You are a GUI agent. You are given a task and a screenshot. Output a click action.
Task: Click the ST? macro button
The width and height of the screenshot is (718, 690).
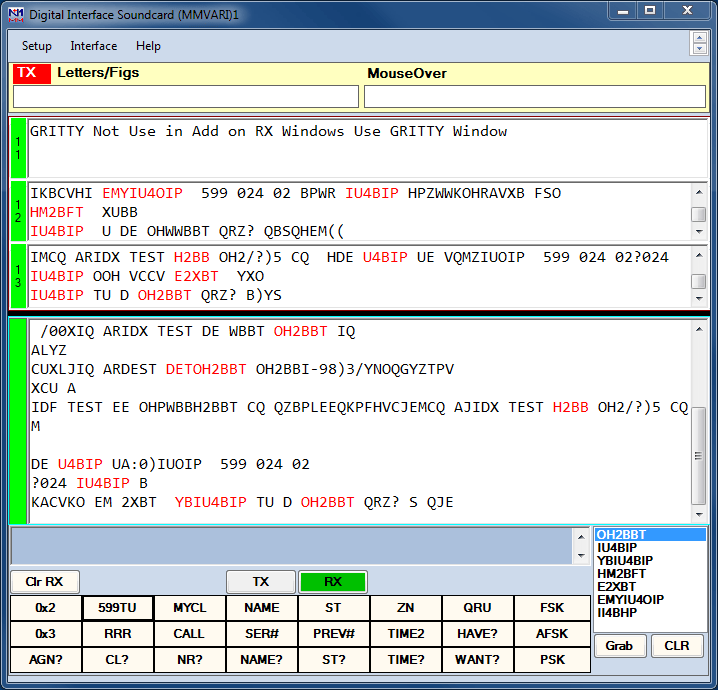pos(333,660)
